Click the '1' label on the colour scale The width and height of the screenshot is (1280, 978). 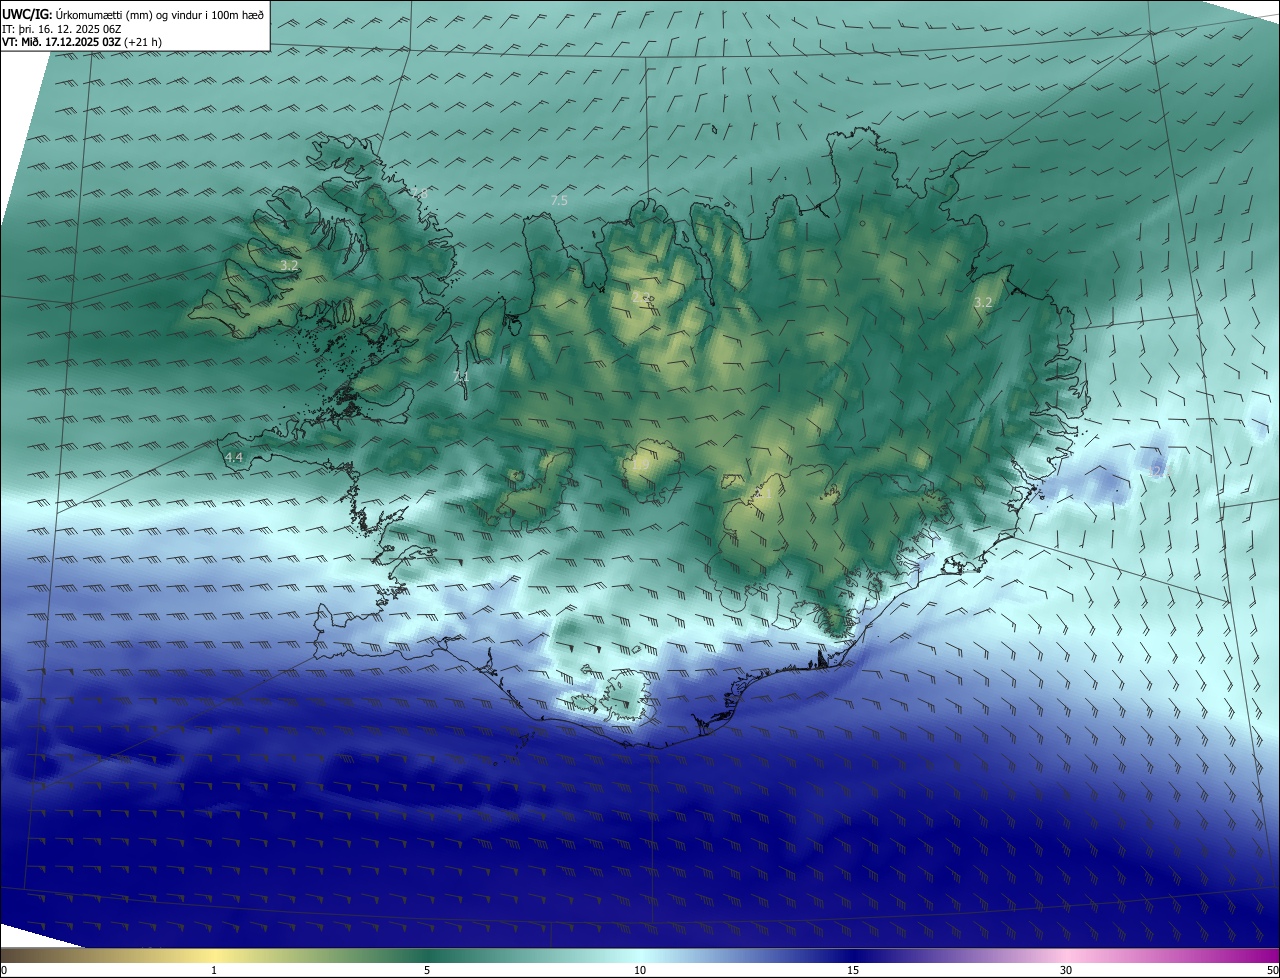pos(214,970)
